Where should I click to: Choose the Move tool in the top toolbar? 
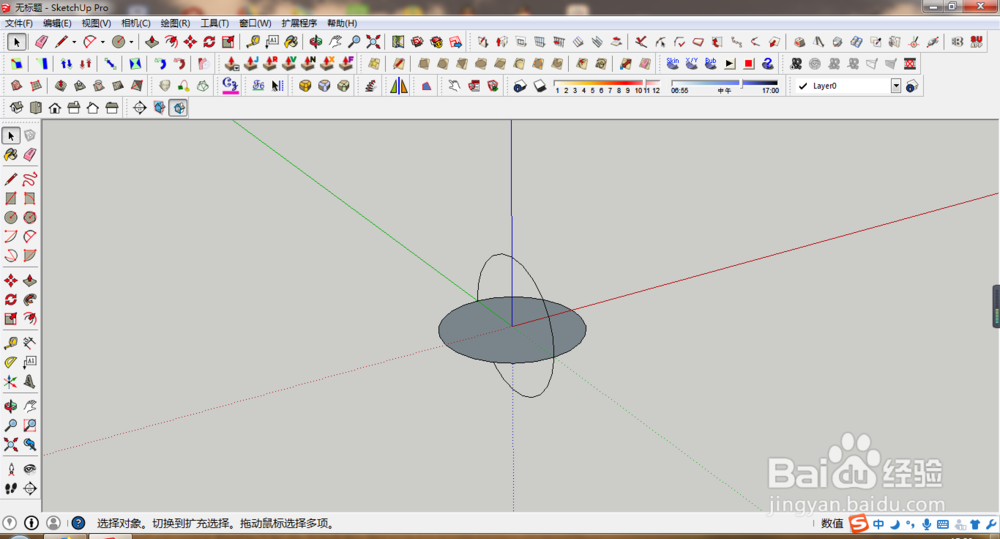190,42
